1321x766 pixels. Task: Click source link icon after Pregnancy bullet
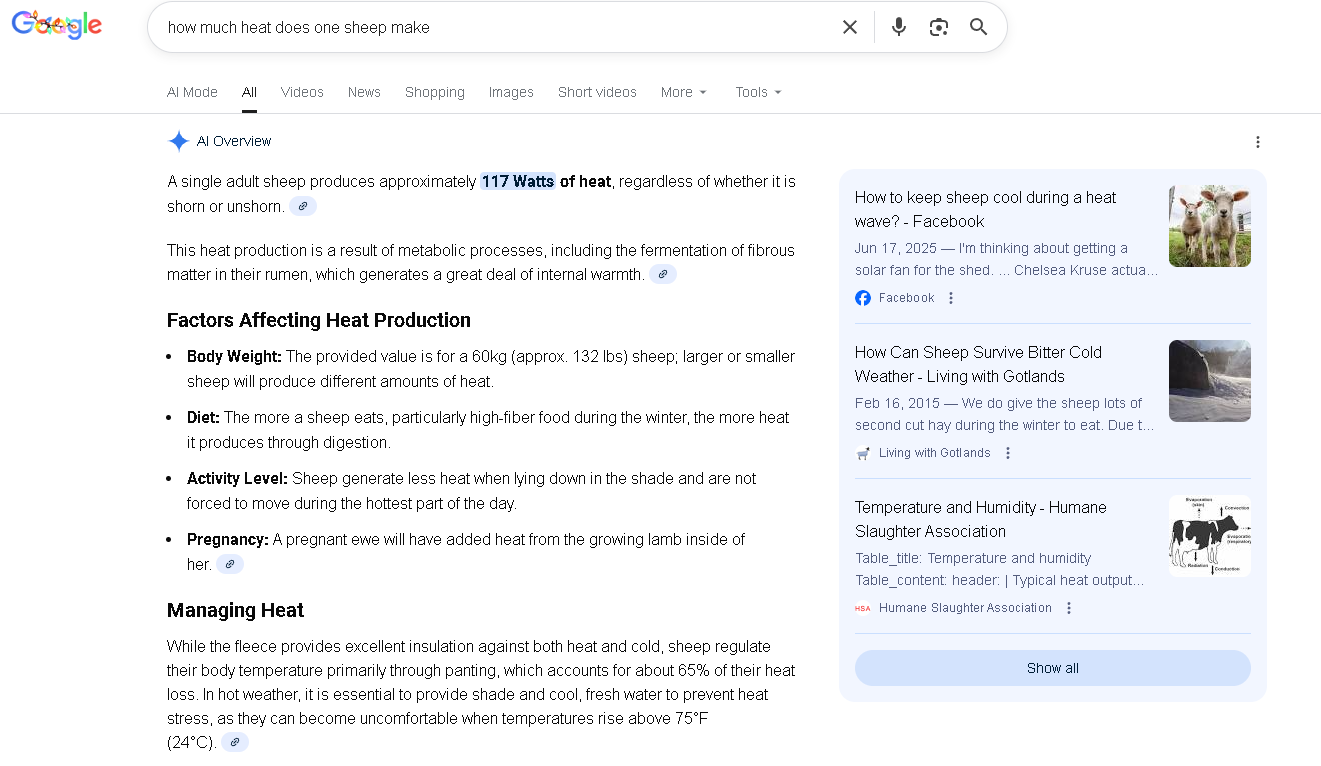click(x=230, y=564)
